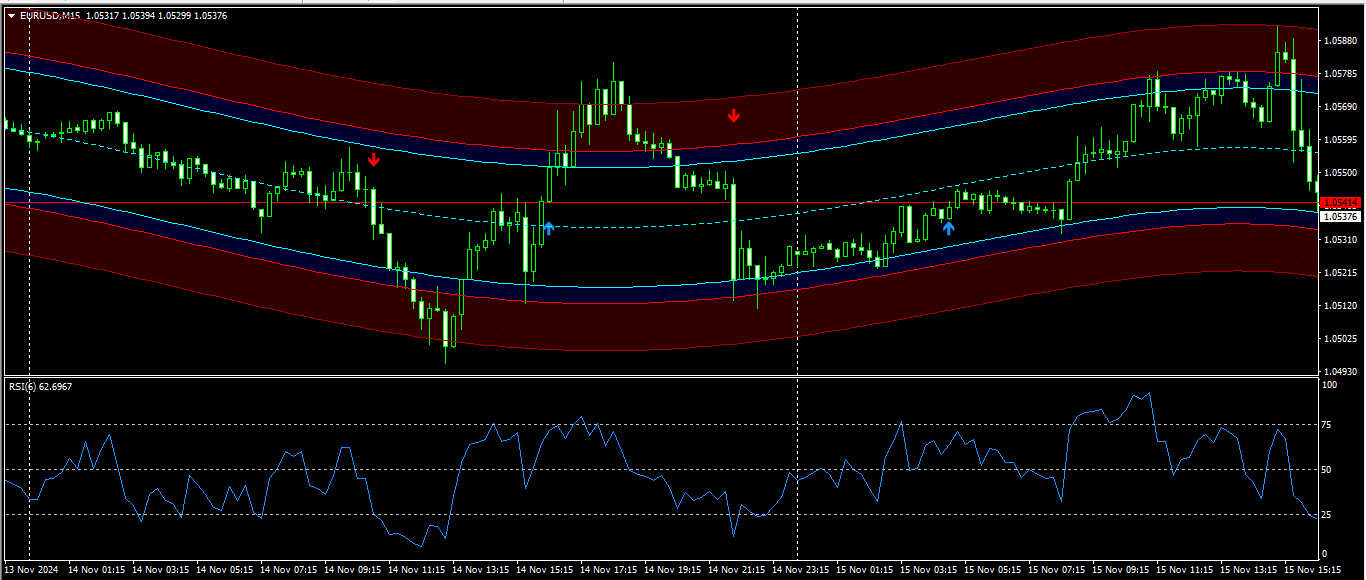1366x580 pixels.
Task: Click the white 1.05376 current price tag
Action: click(x=1340, y=216)
